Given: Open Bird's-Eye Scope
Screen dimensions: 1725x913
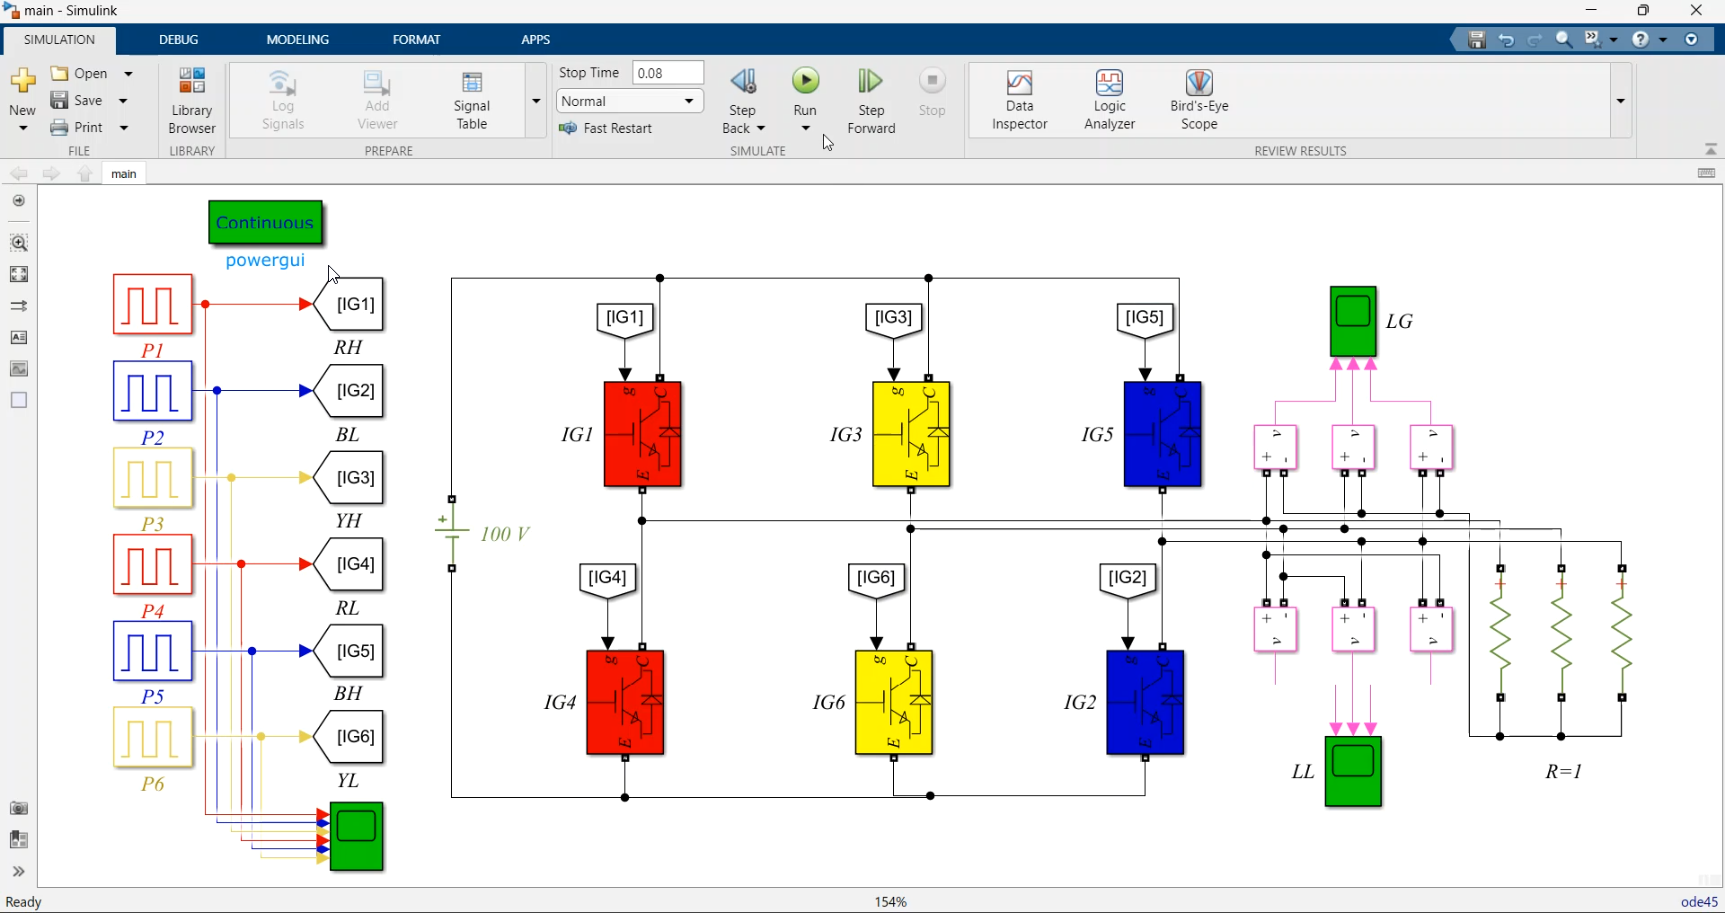Looking at the screenshot, I should [x=1199, y=100].
